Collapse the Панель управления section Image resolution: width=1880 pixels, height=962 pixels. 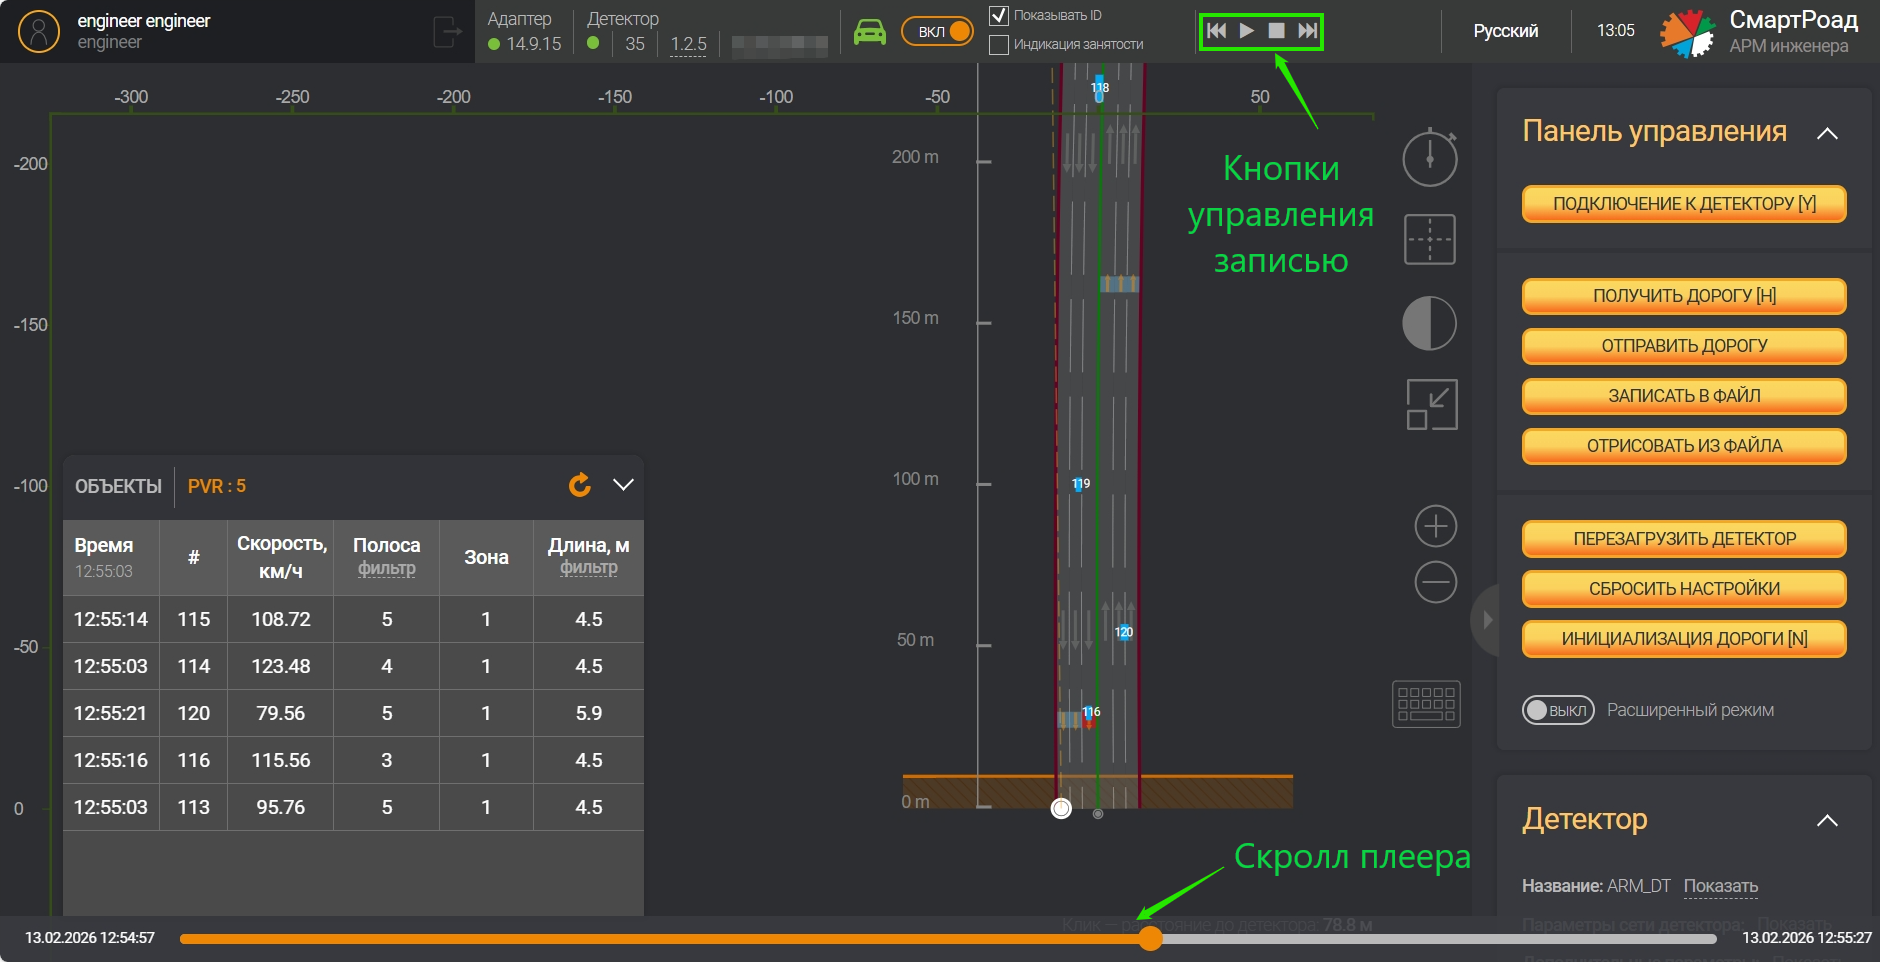(x=1826, y=133)
